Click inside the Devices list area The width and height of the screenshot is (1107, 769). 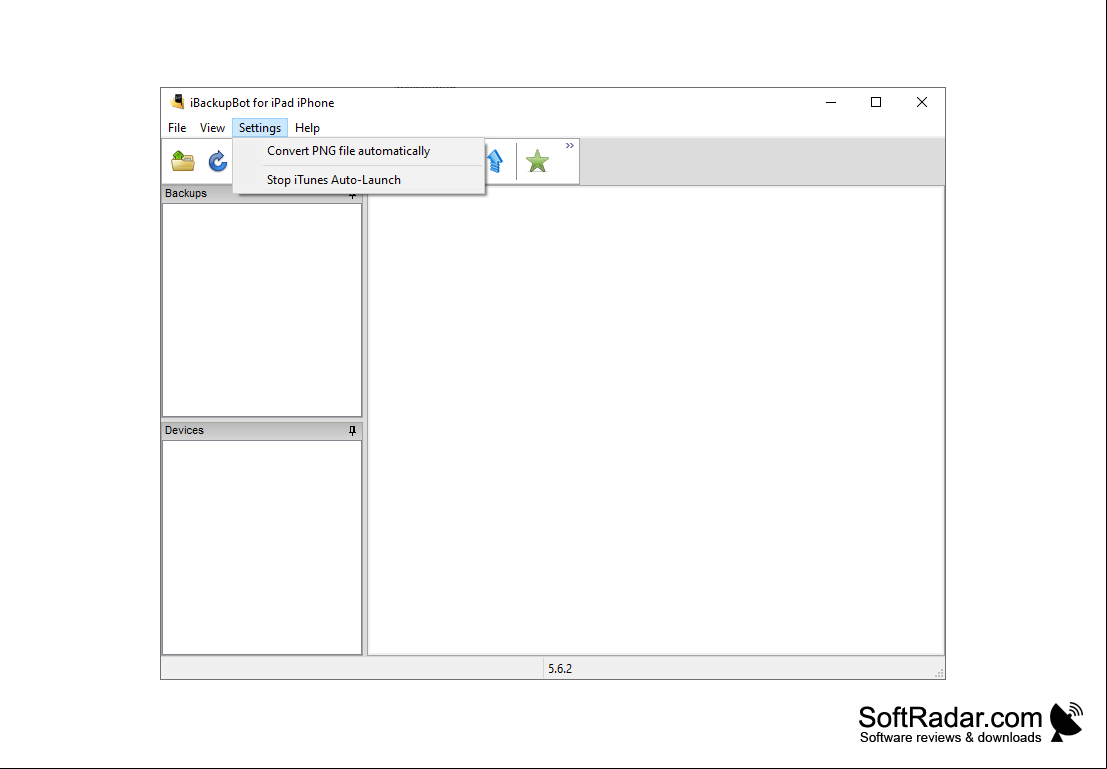pyautogui.click(x=262, y=547)
